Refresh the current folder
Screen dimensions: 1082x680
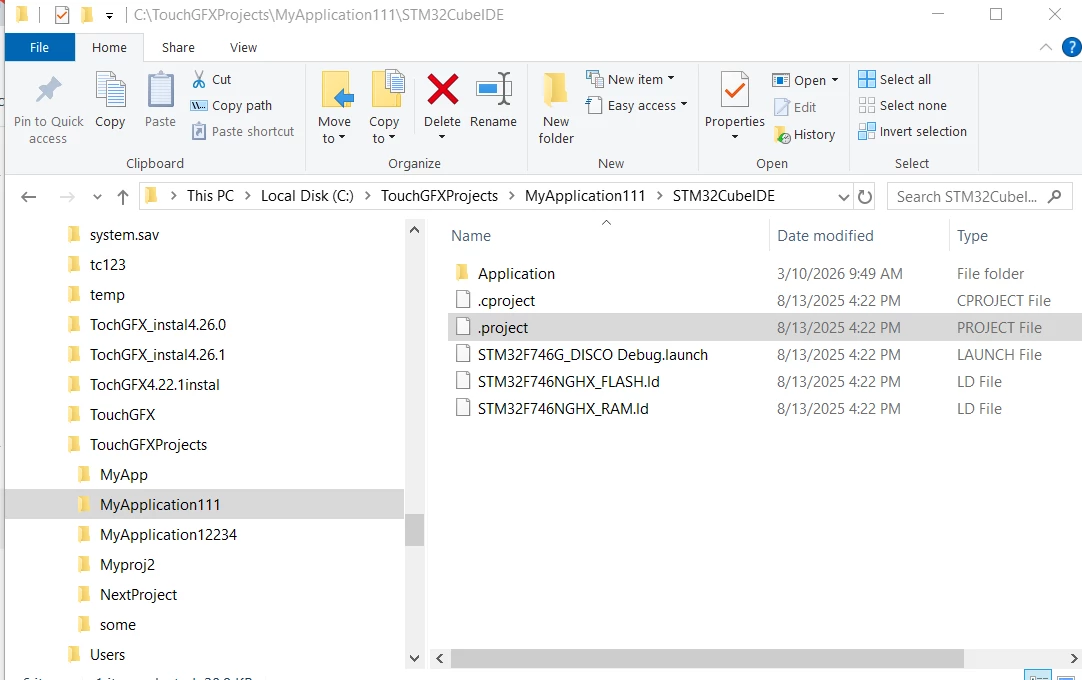tap(865, 197)
